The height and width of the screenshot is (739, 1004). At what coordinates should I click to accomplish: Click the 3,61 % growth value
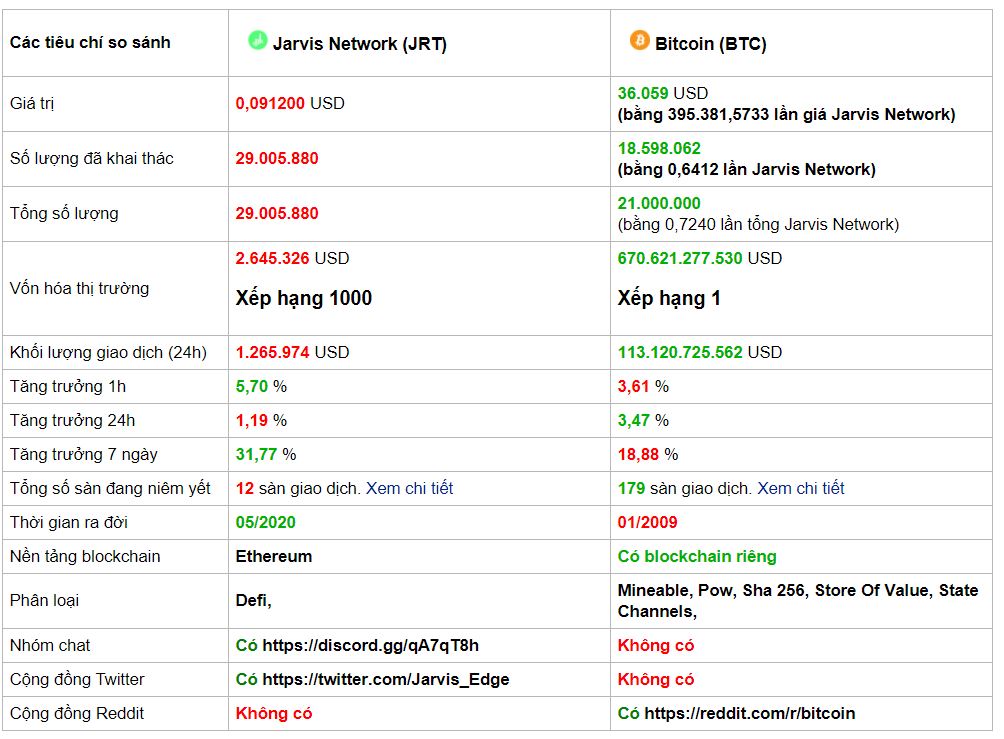(x=643, y=387)
